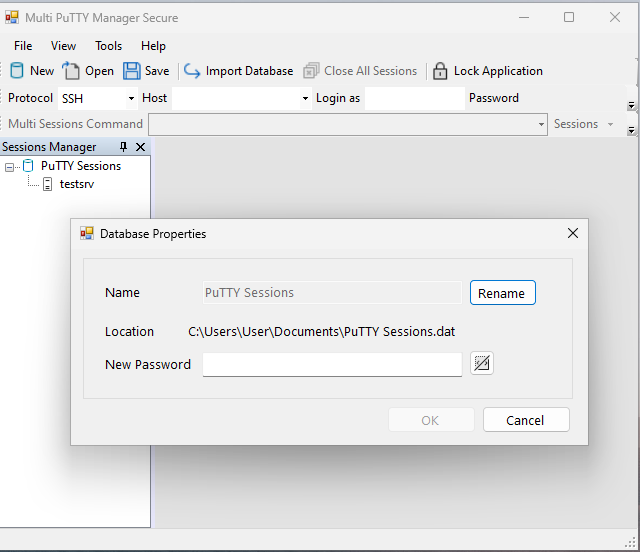Select the testsrv session icon

tap(47, 184)
